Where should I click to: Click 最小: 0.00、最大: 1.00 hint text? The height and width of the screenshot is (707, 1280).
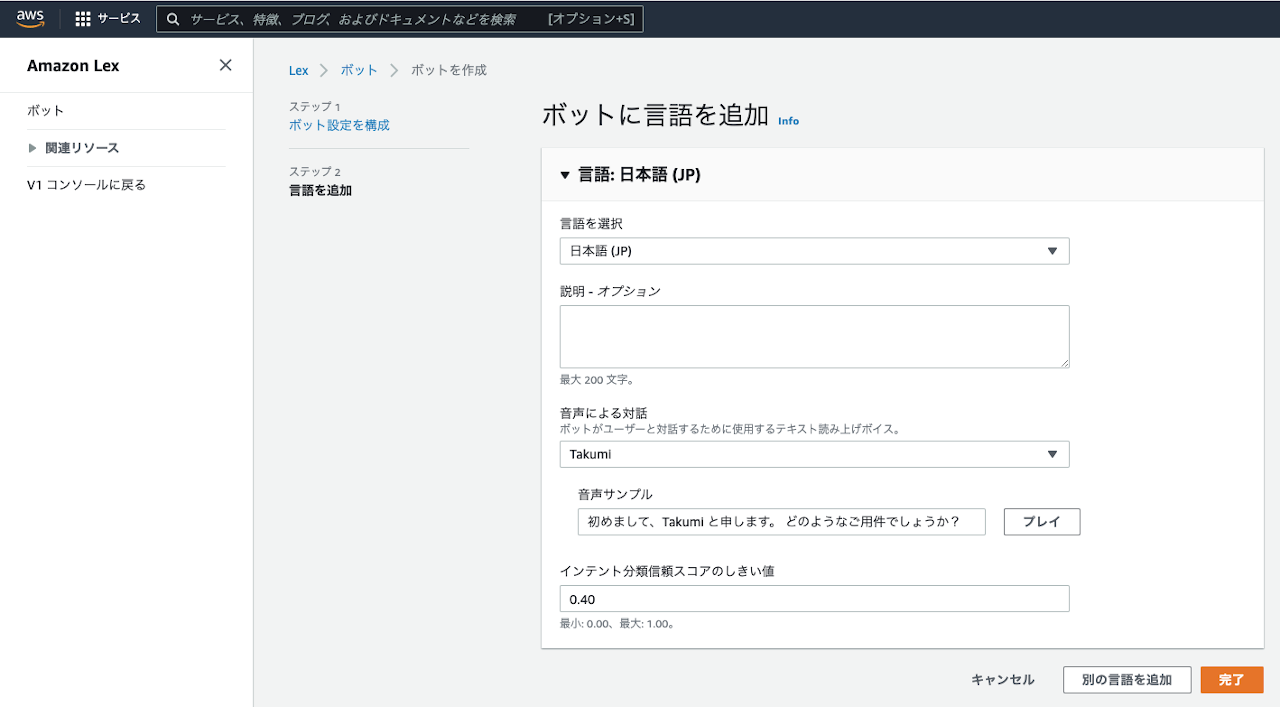[618, 624]
